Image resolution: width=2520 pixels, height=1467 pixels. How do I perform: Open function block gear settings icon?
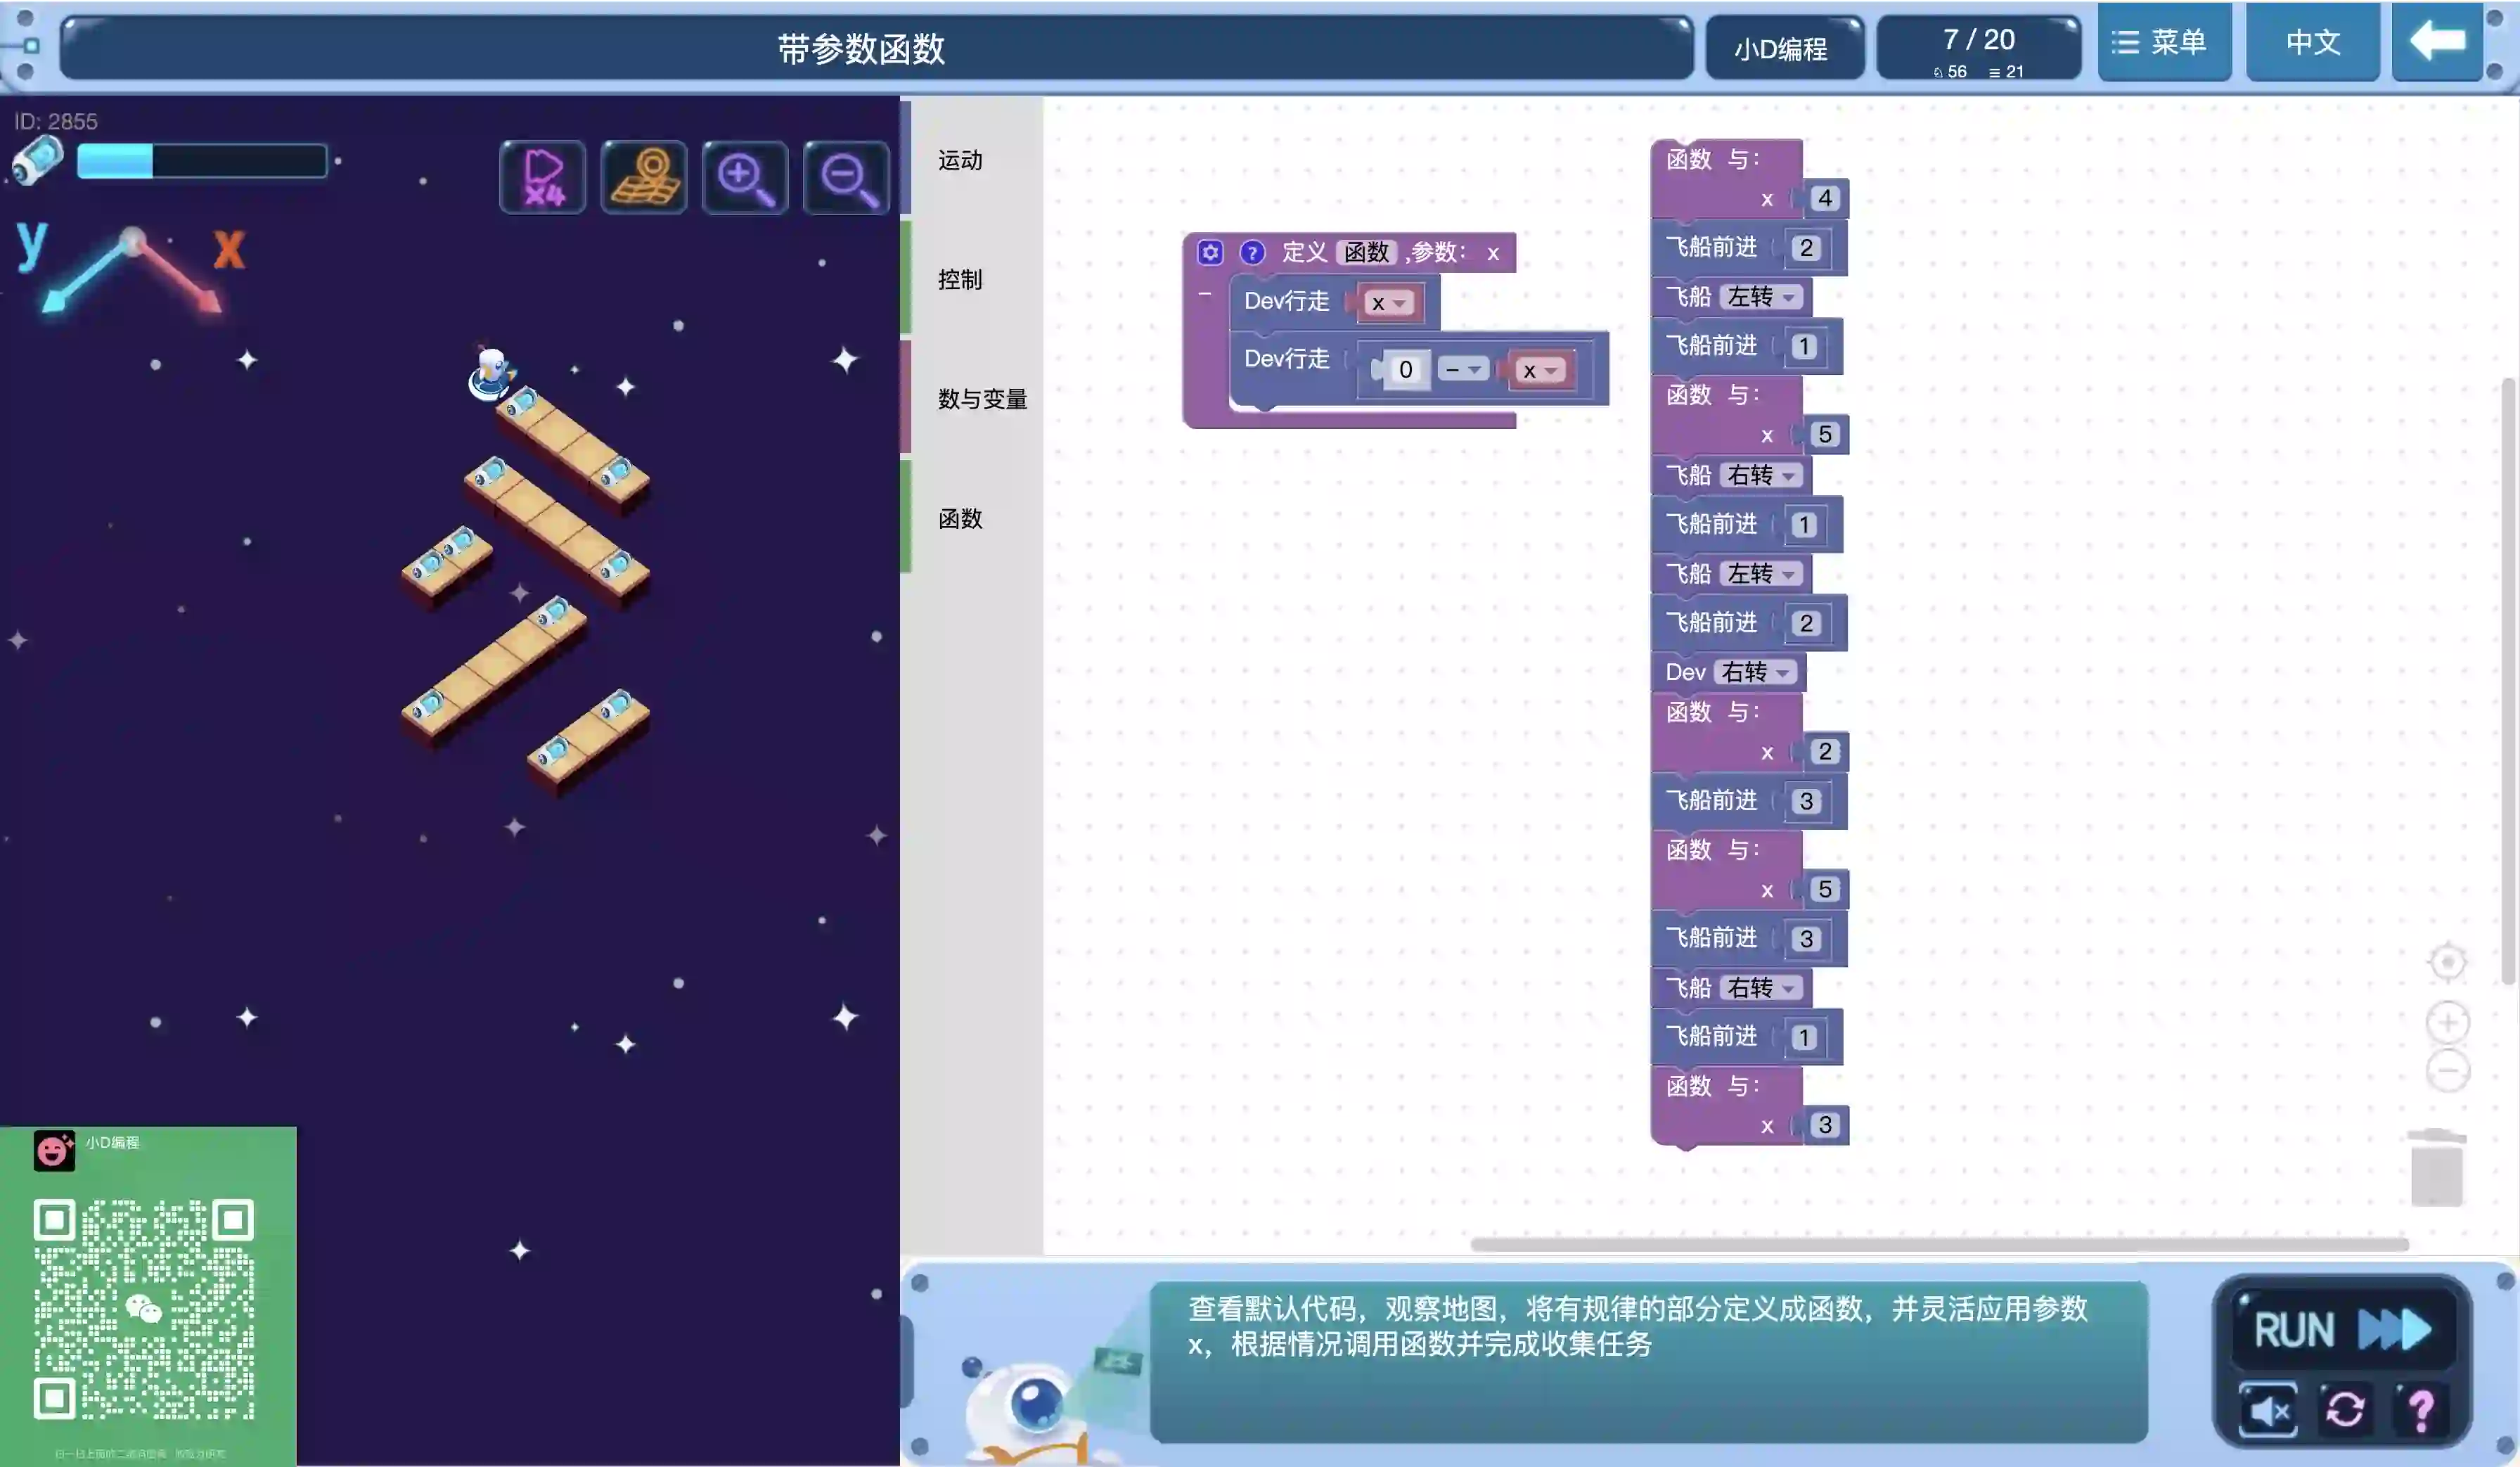click(x=1210, y=252)
